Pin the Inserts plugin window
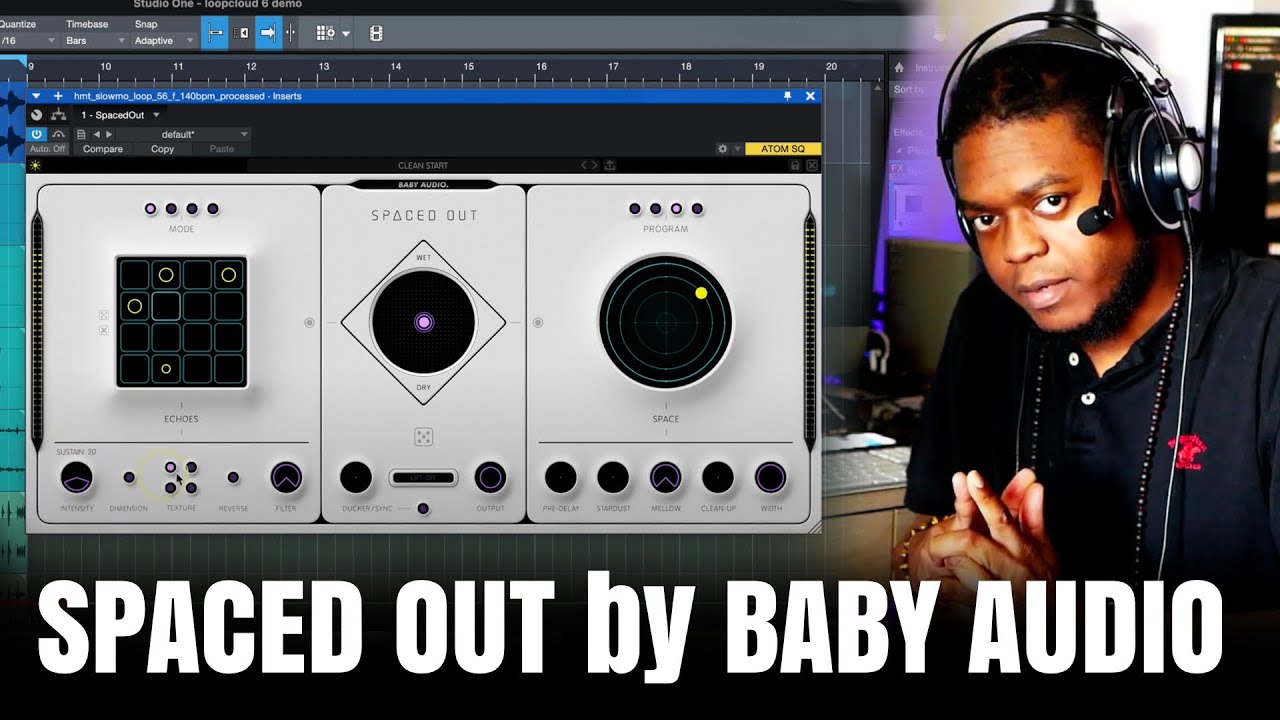 (x=787, y=96)
